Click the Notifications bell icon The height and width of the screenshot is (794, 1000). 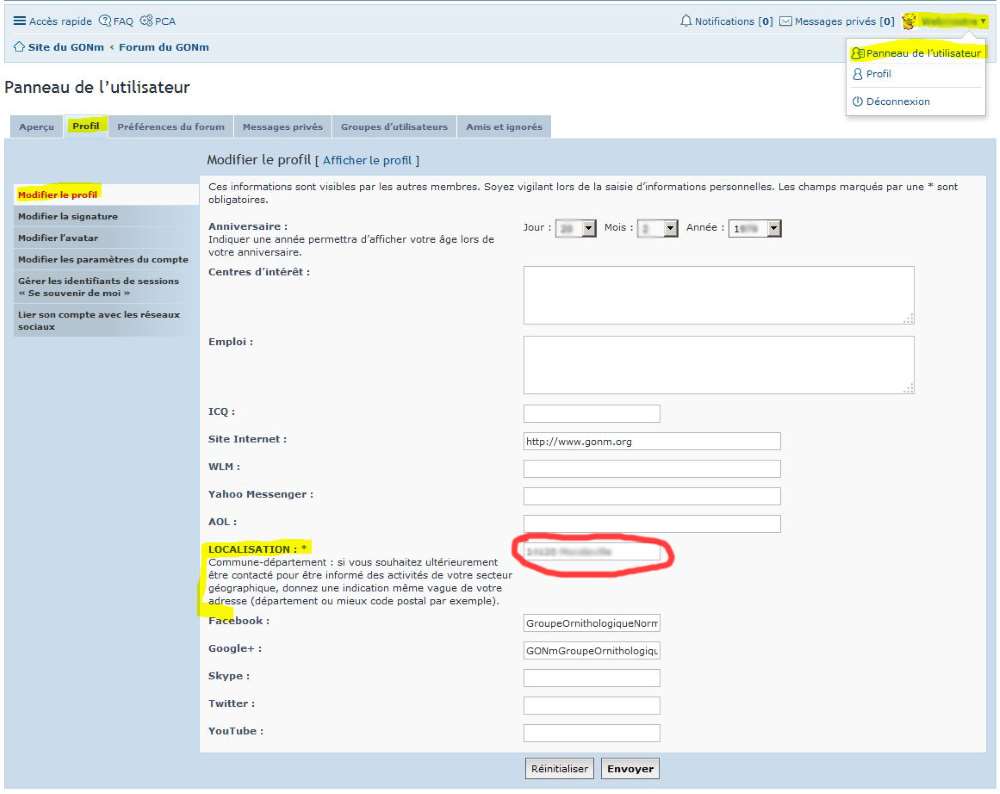pyautogui.click(x=686, y=21)
